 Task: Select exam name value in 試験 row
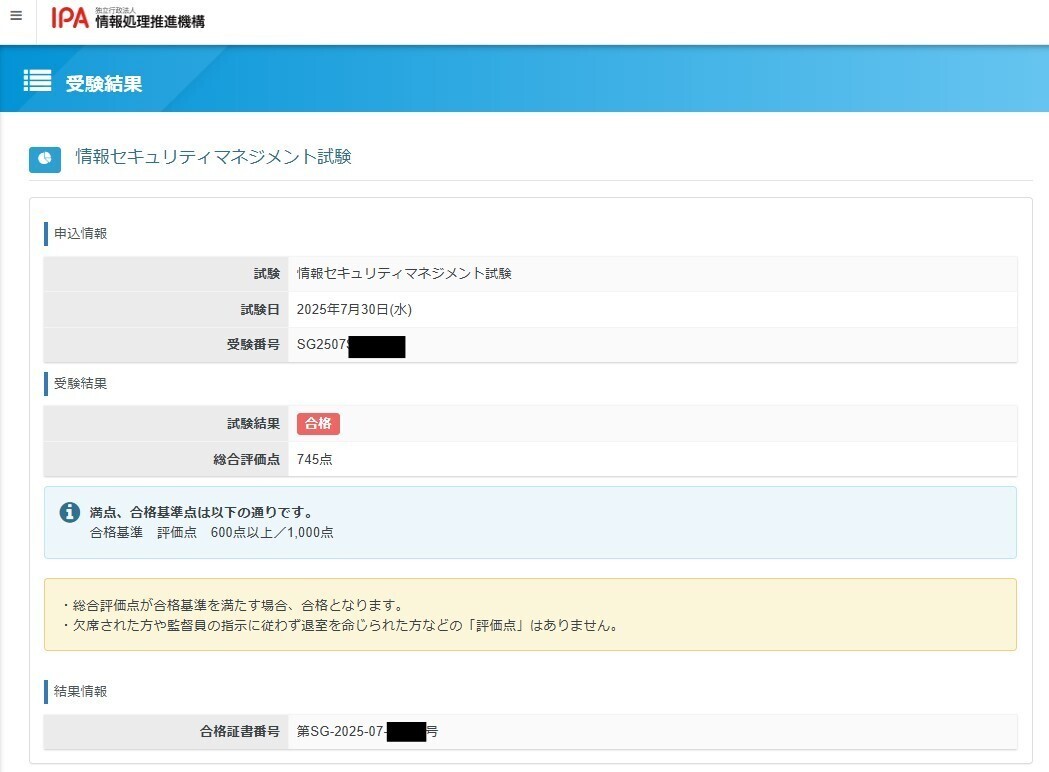pos(404,274)
